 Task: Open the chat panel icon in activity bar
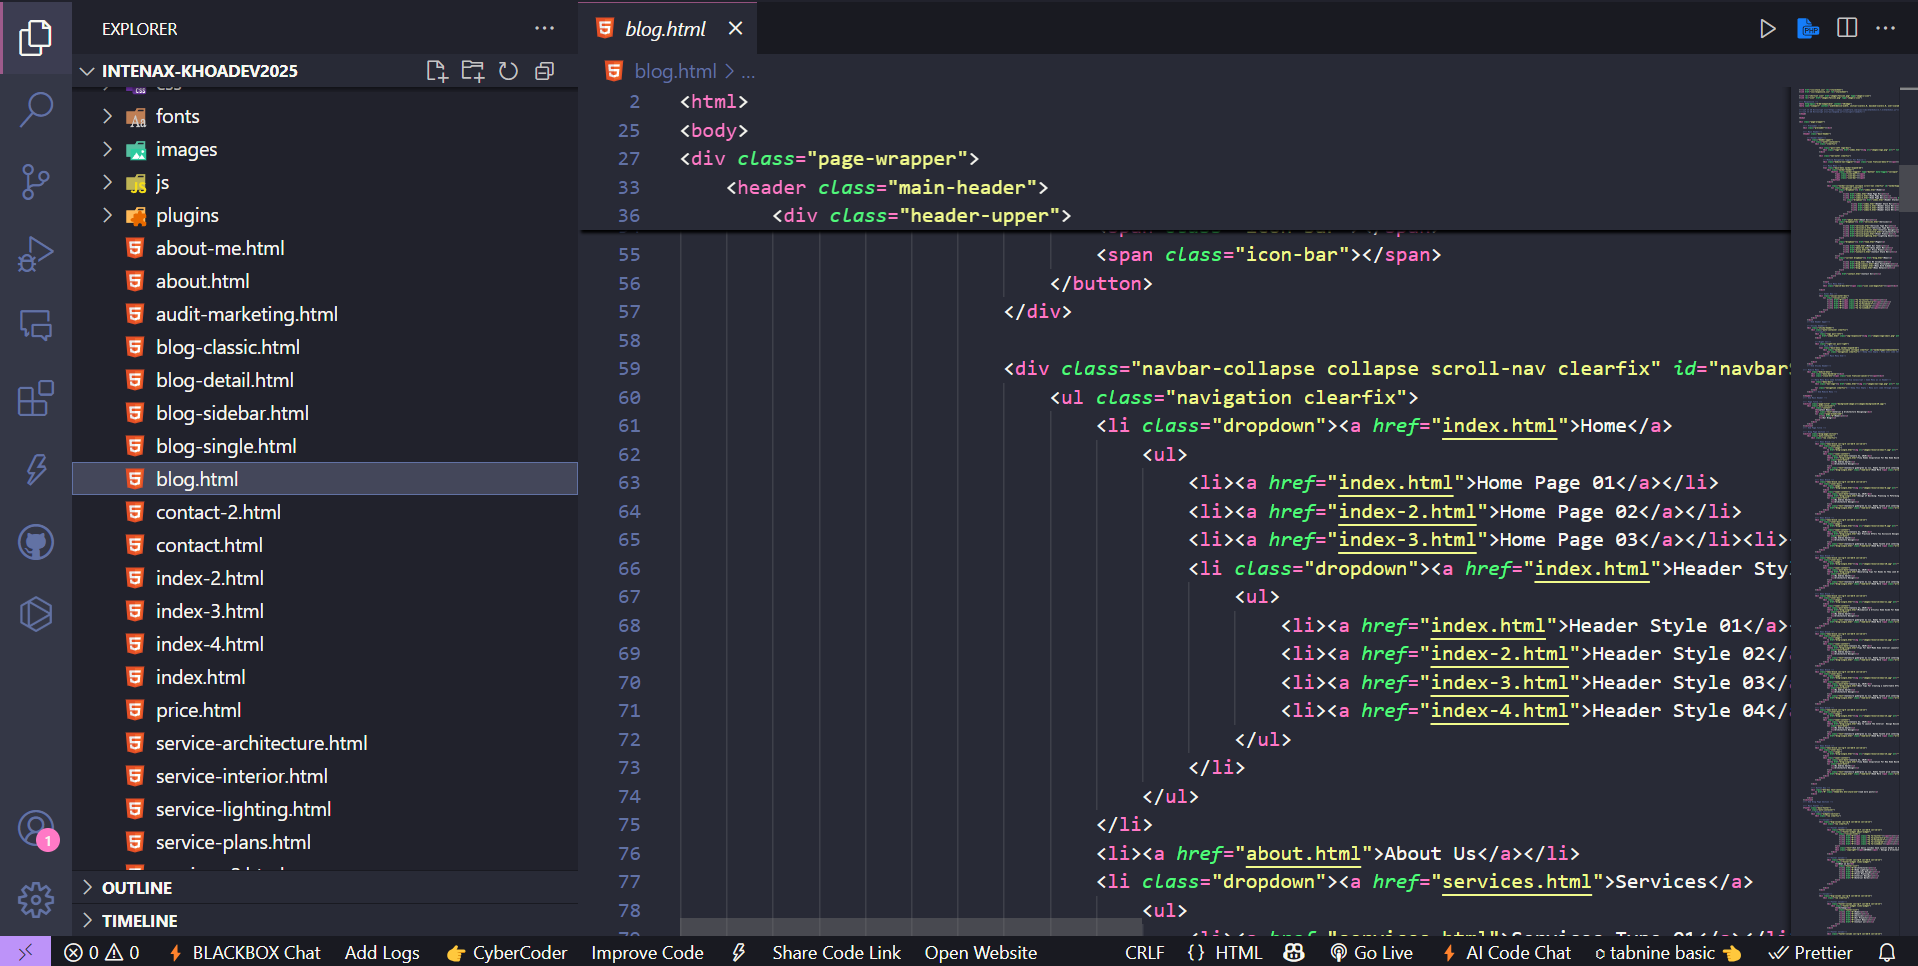click(36, 326)
